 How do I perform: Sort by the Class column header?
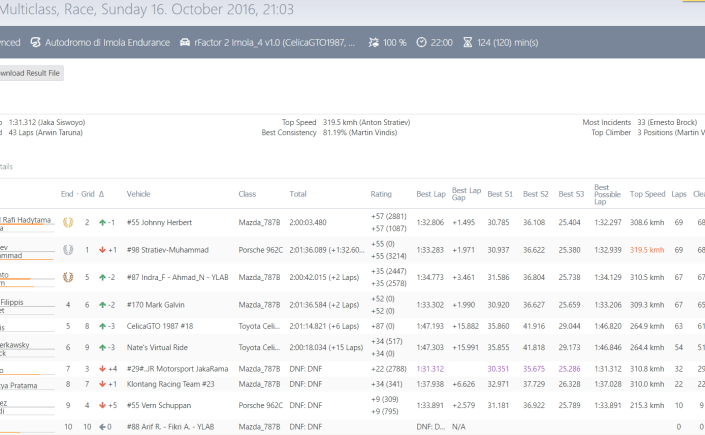coord(247,194)
